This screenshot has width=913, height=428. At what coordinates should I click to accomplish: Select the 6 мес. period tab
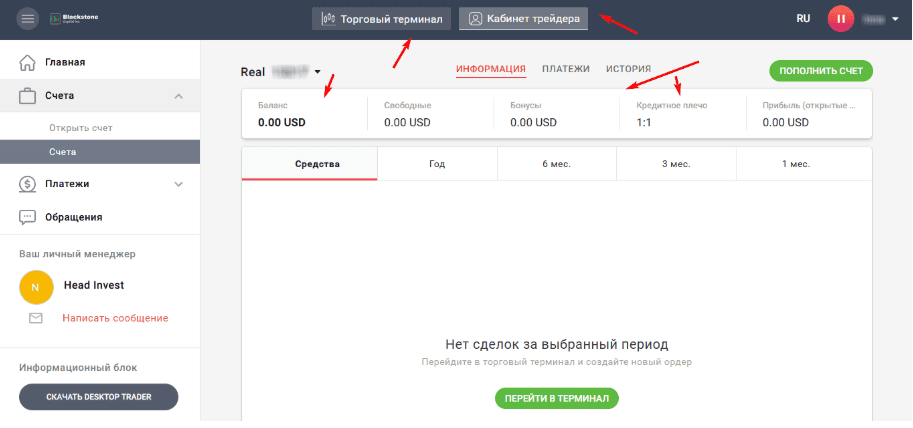pyautogui.click(x=557, y=164)
